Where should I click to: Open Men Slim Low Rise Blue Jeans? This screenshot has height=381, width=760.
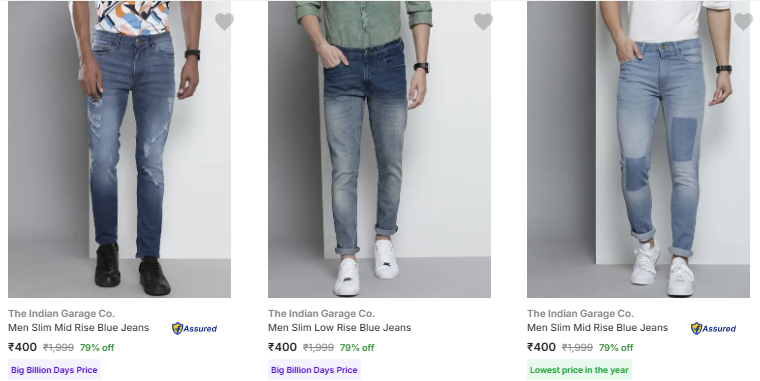339,328
